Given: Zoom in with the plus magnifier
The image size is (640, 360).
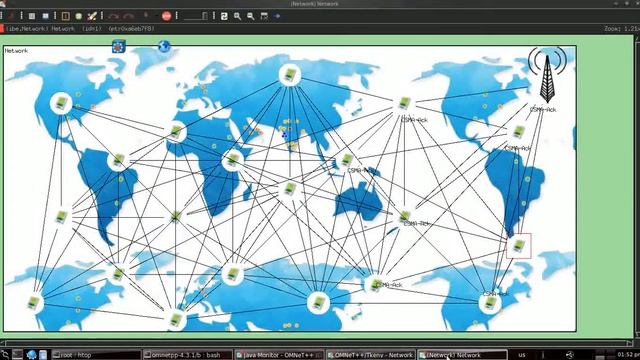Looking at the screenshot, I should click(237, 16).
